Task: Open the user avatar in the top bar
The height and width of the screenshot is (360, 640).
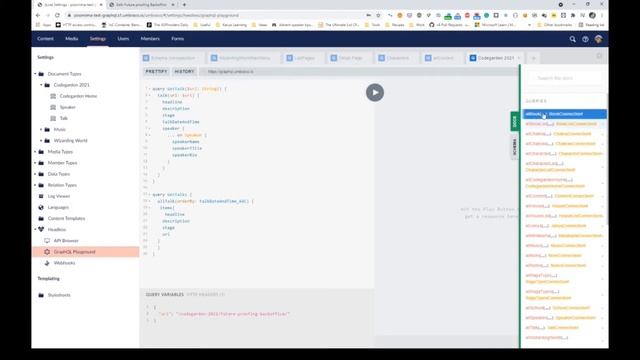Action: click(x=599, y=39)
